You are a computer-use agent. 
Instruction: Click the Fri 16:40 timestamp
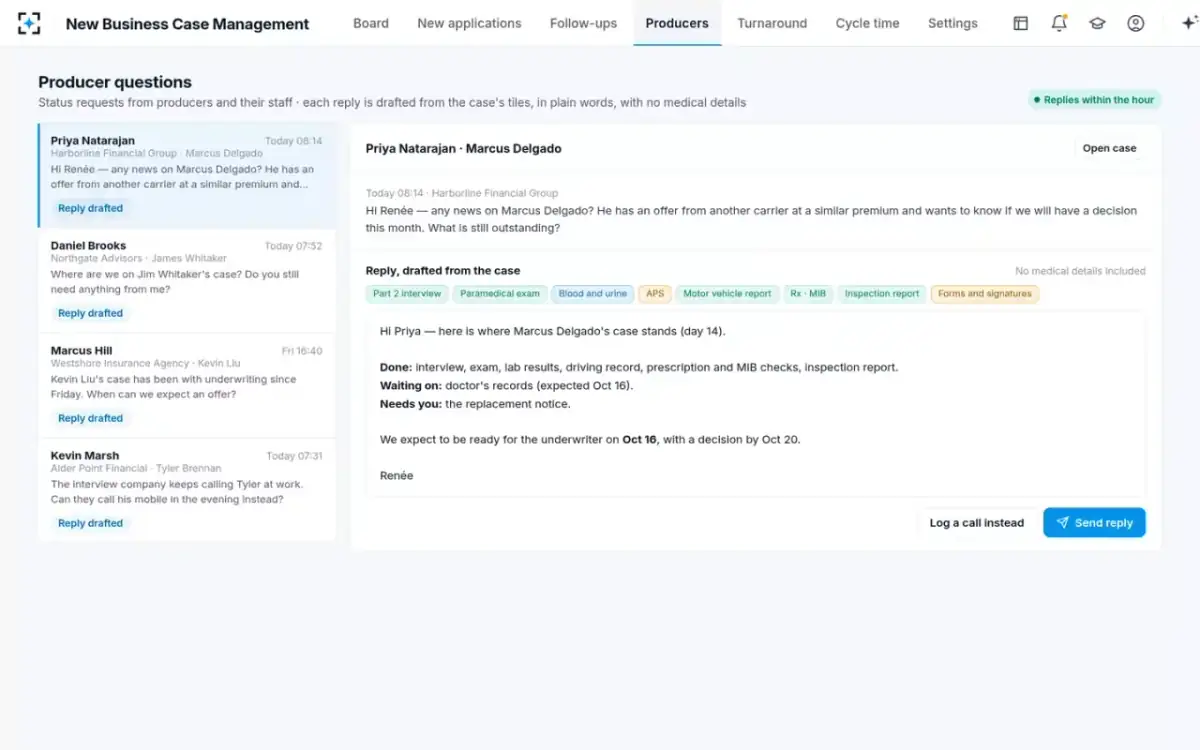coord(301,351)
